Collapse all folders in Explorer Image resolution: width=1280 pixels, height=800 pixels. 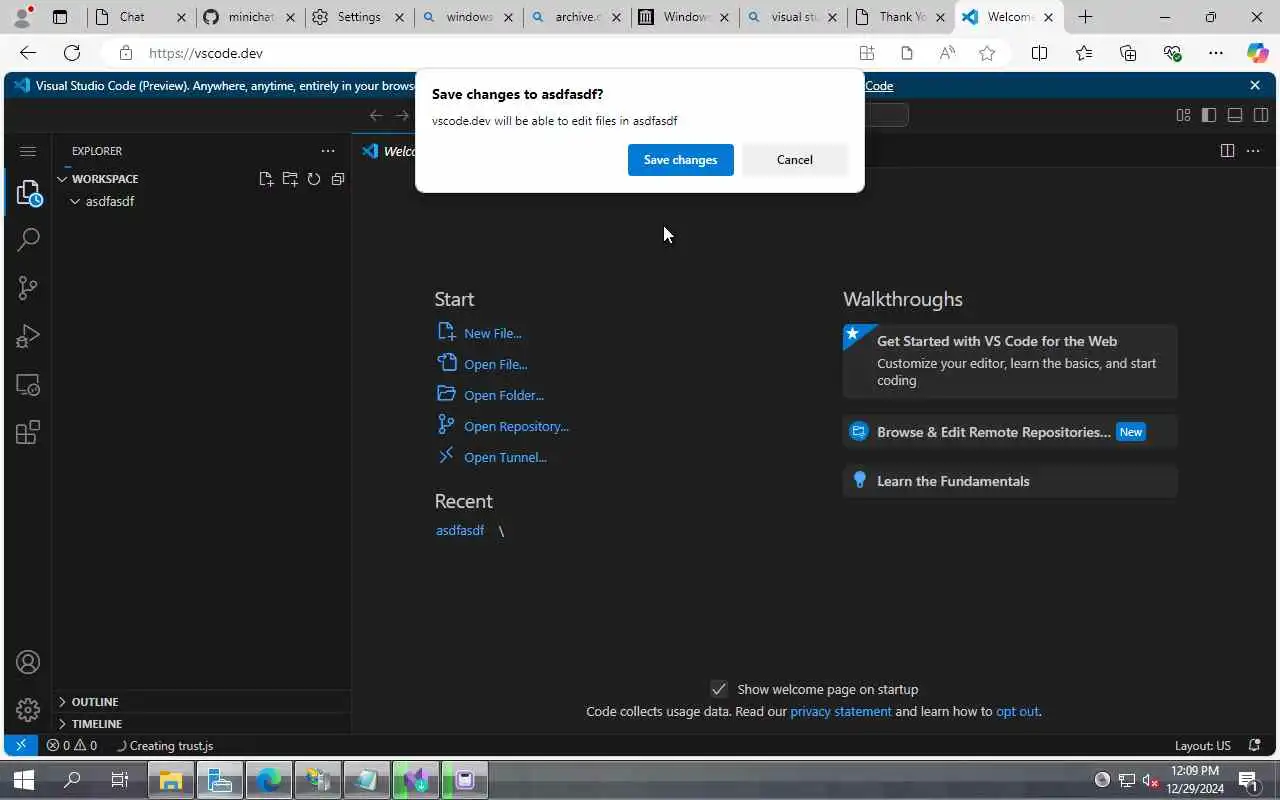pos(338,179)
